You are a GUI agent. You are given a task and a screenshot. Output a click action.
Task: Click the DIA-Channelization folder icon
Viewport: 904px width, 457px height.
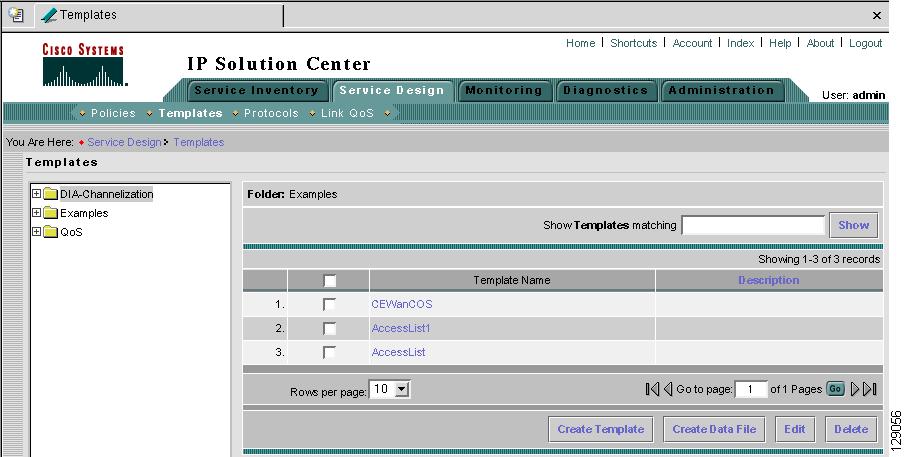coord(51,194)
